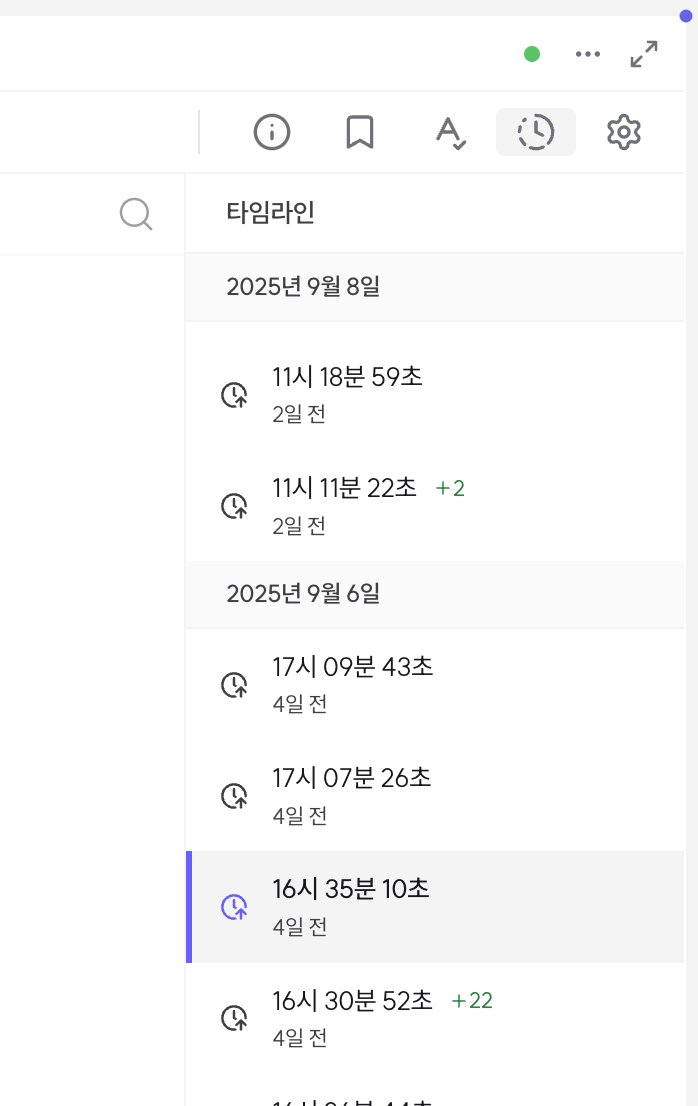Viewport: 698px width, 1106px height.
Task: Select the 타임라인 panel header
Action: [x=271, y=213]
